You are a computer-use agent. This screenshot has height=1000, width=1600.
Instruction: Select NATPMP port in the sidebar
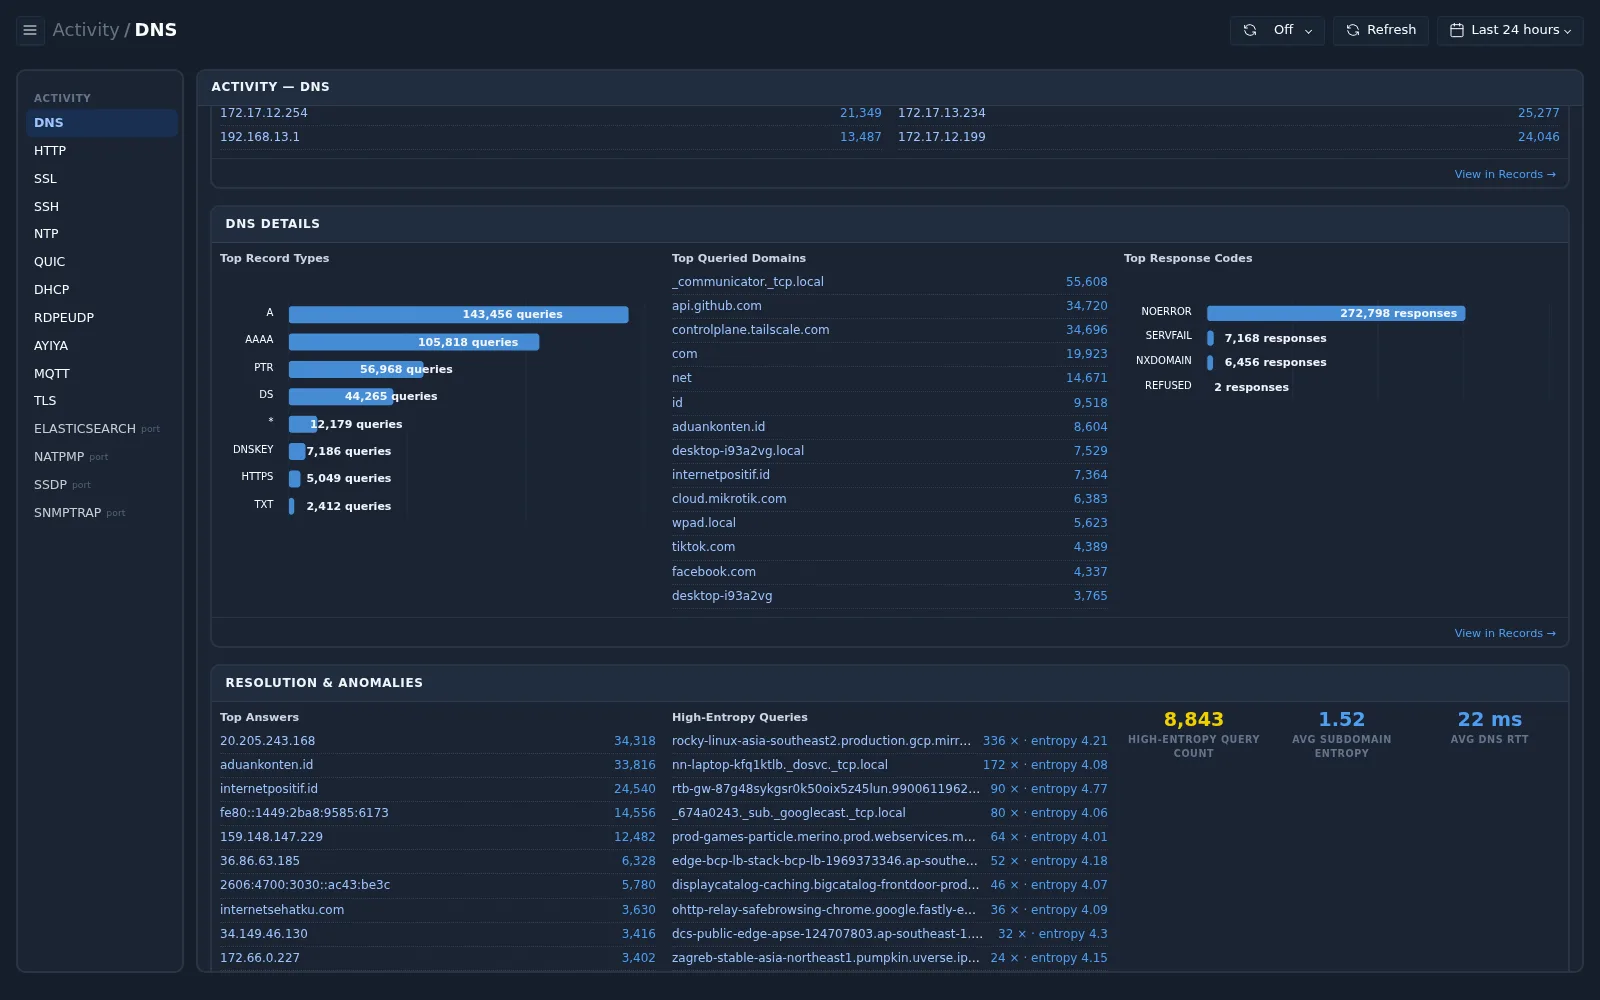(x=102, y=457)
